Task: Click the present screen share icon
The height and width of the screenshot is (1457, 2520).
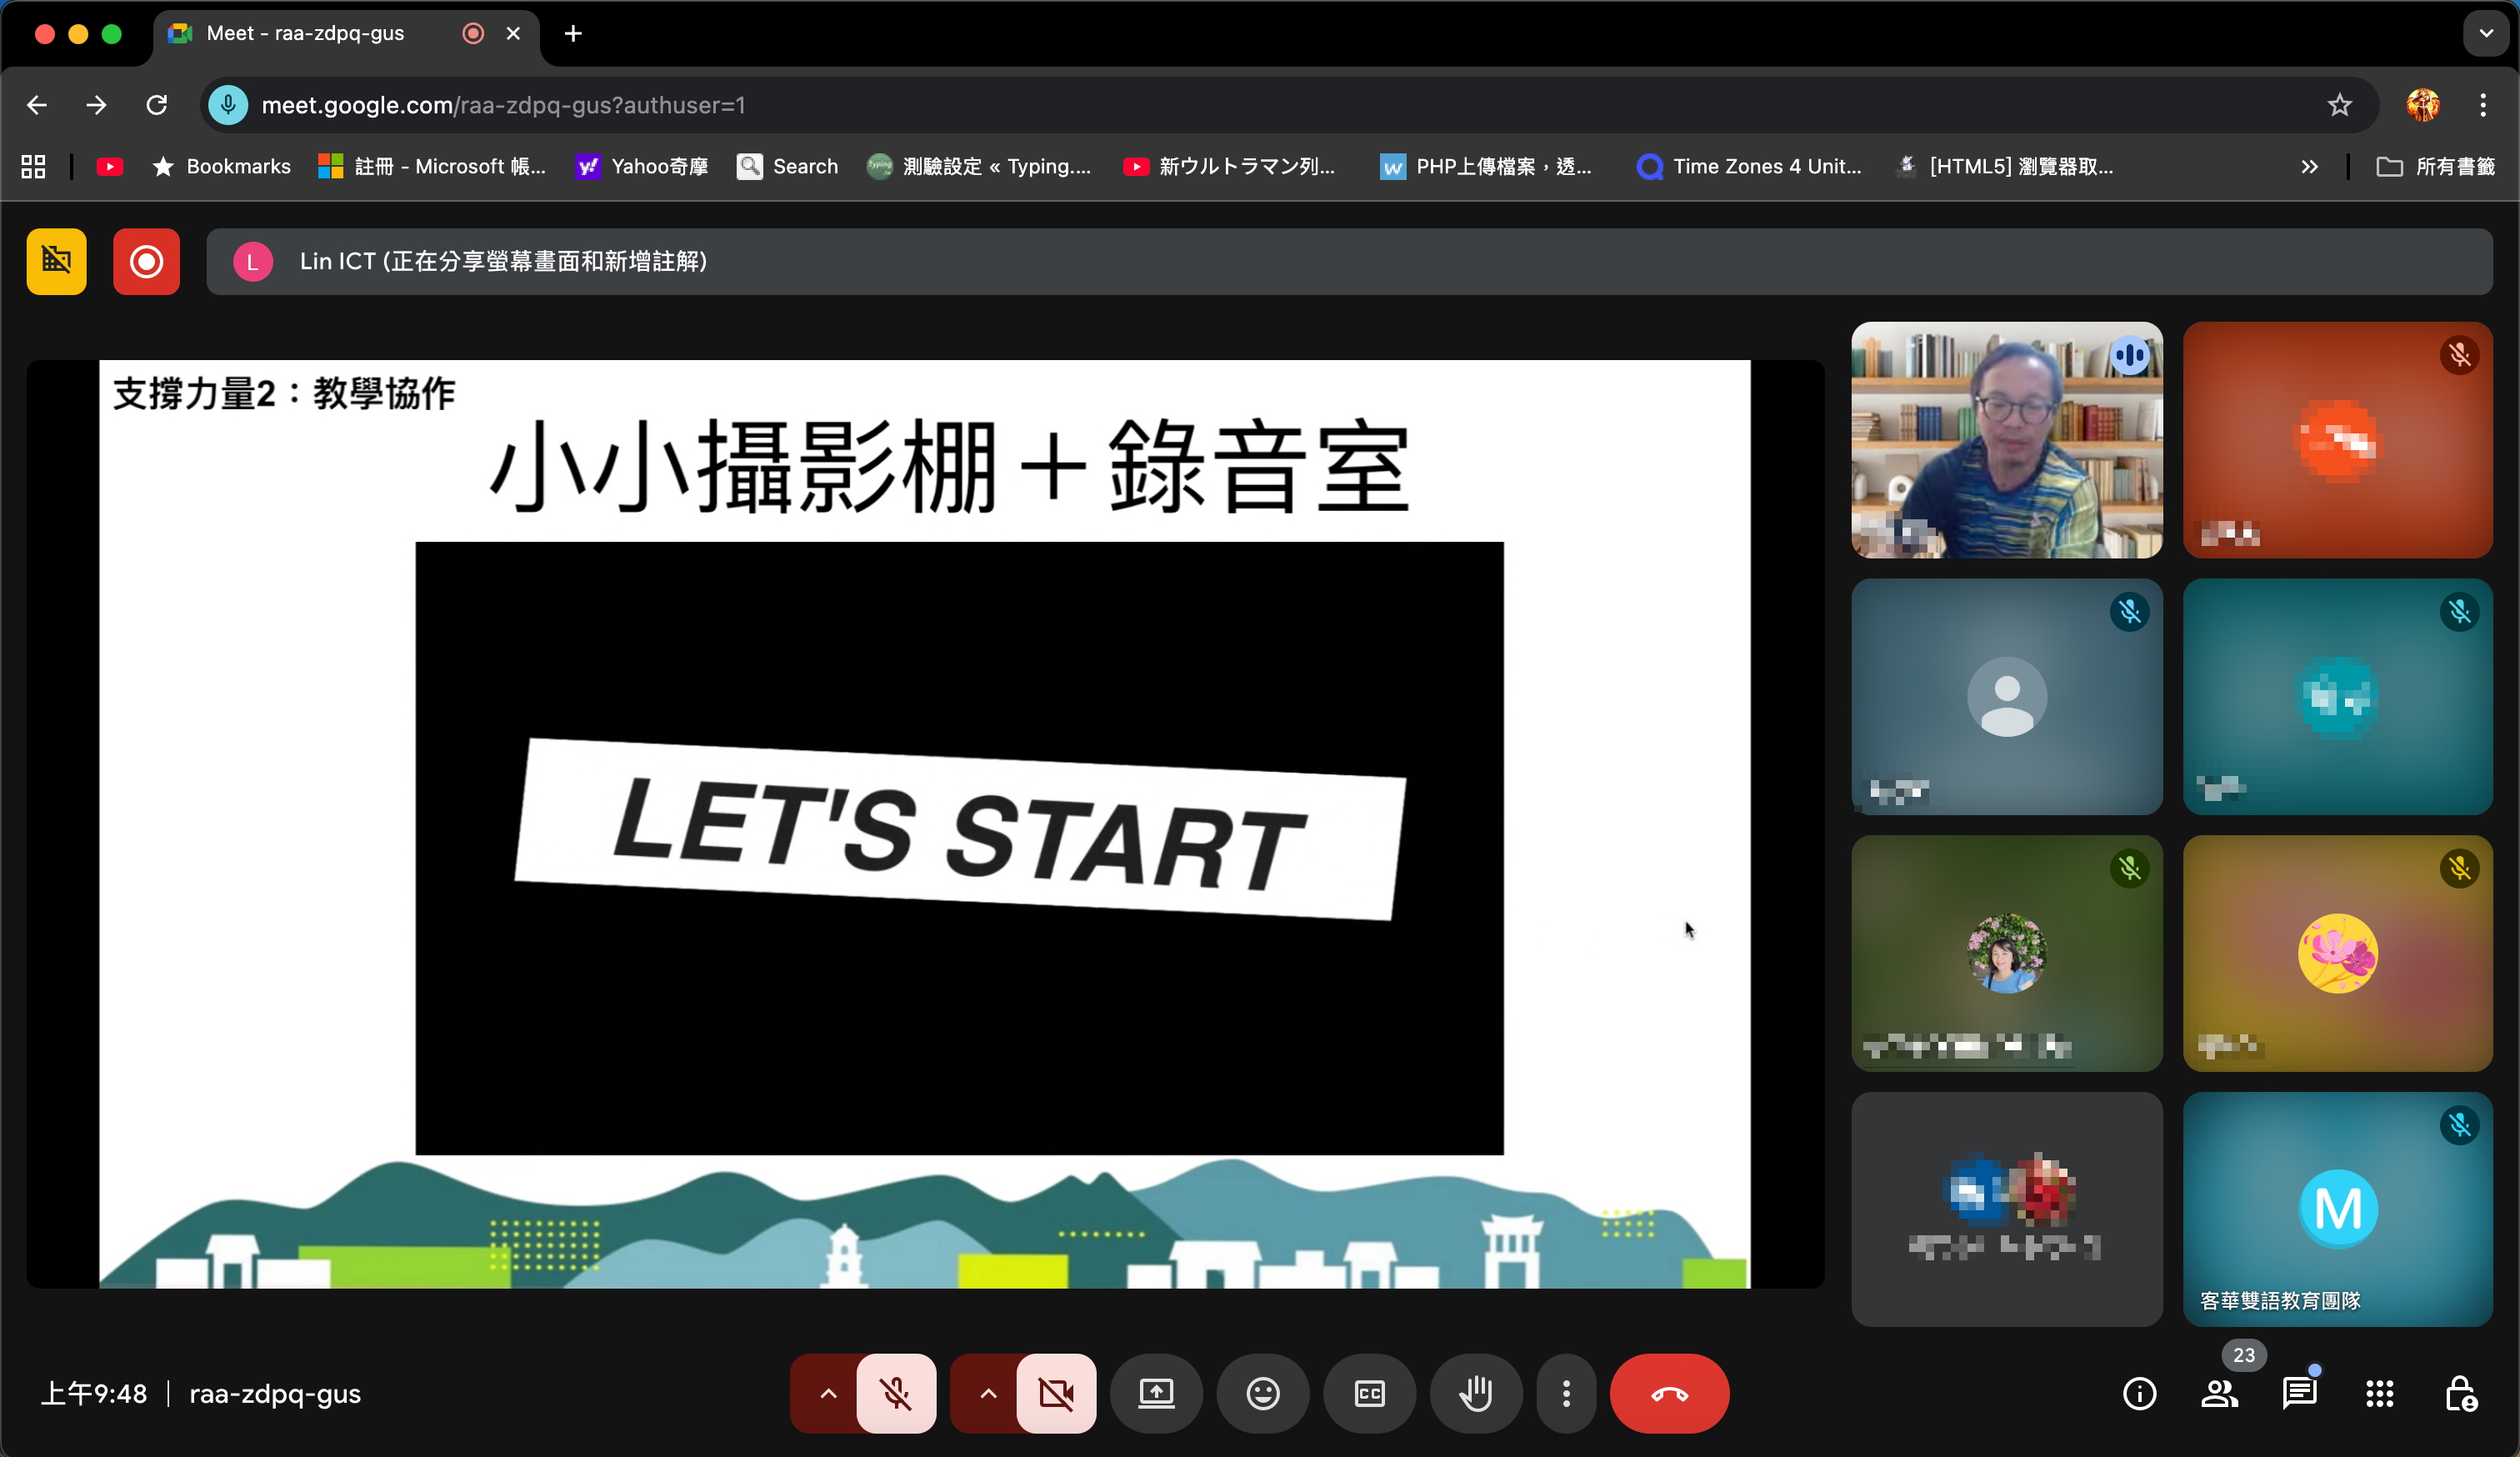Action: (x=1156, y=1393)
